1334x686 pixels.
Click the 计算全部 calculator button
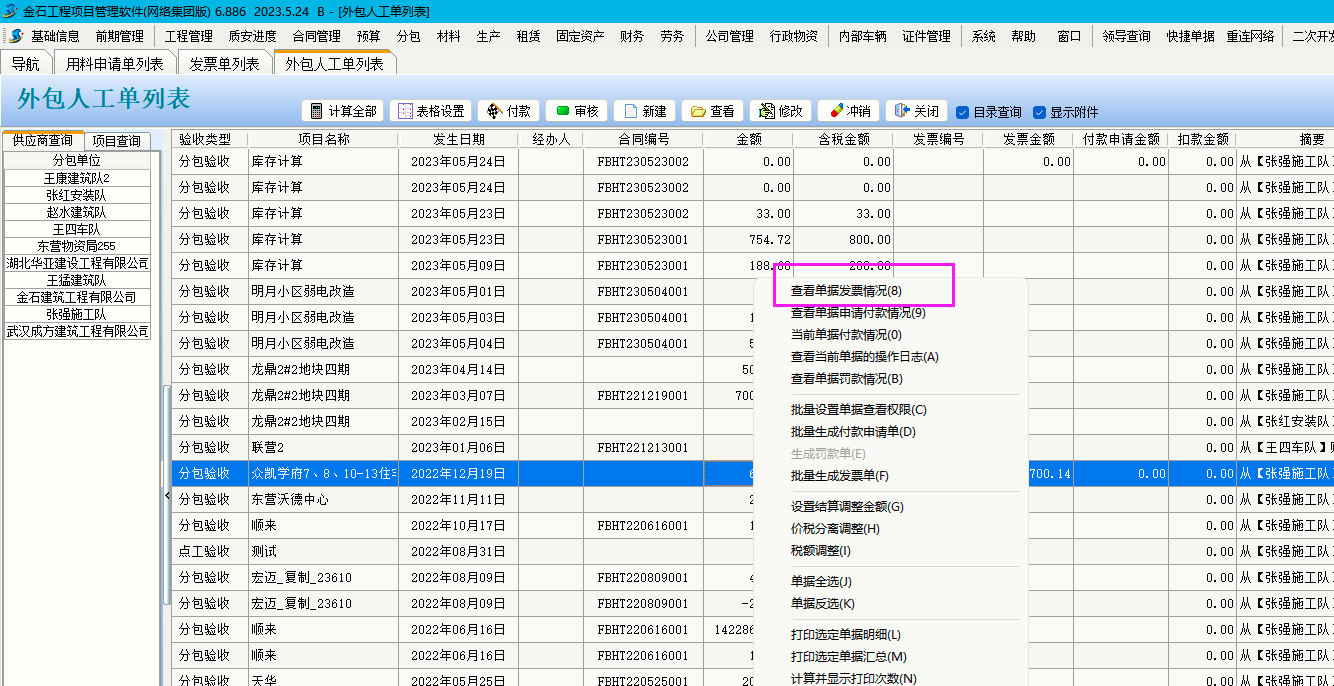tap(343, 111)
